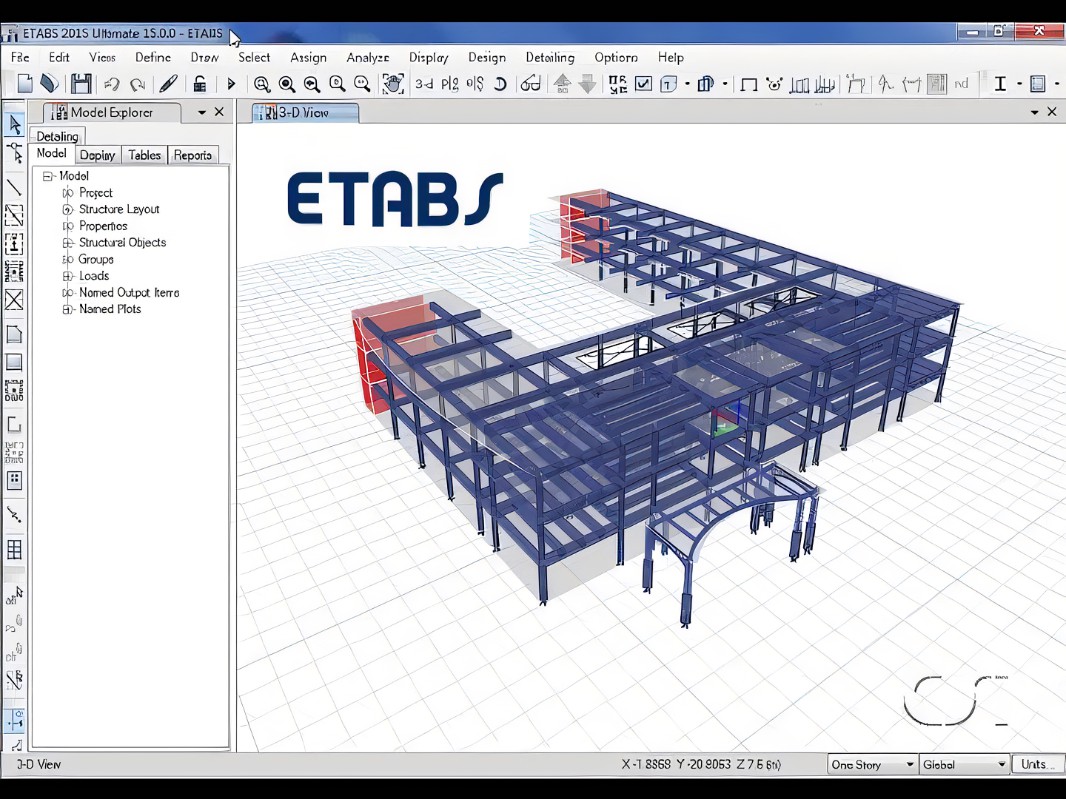This screenshot has width=1066, height=799.
Task: Open the File menu
Action: pos(20,58)
